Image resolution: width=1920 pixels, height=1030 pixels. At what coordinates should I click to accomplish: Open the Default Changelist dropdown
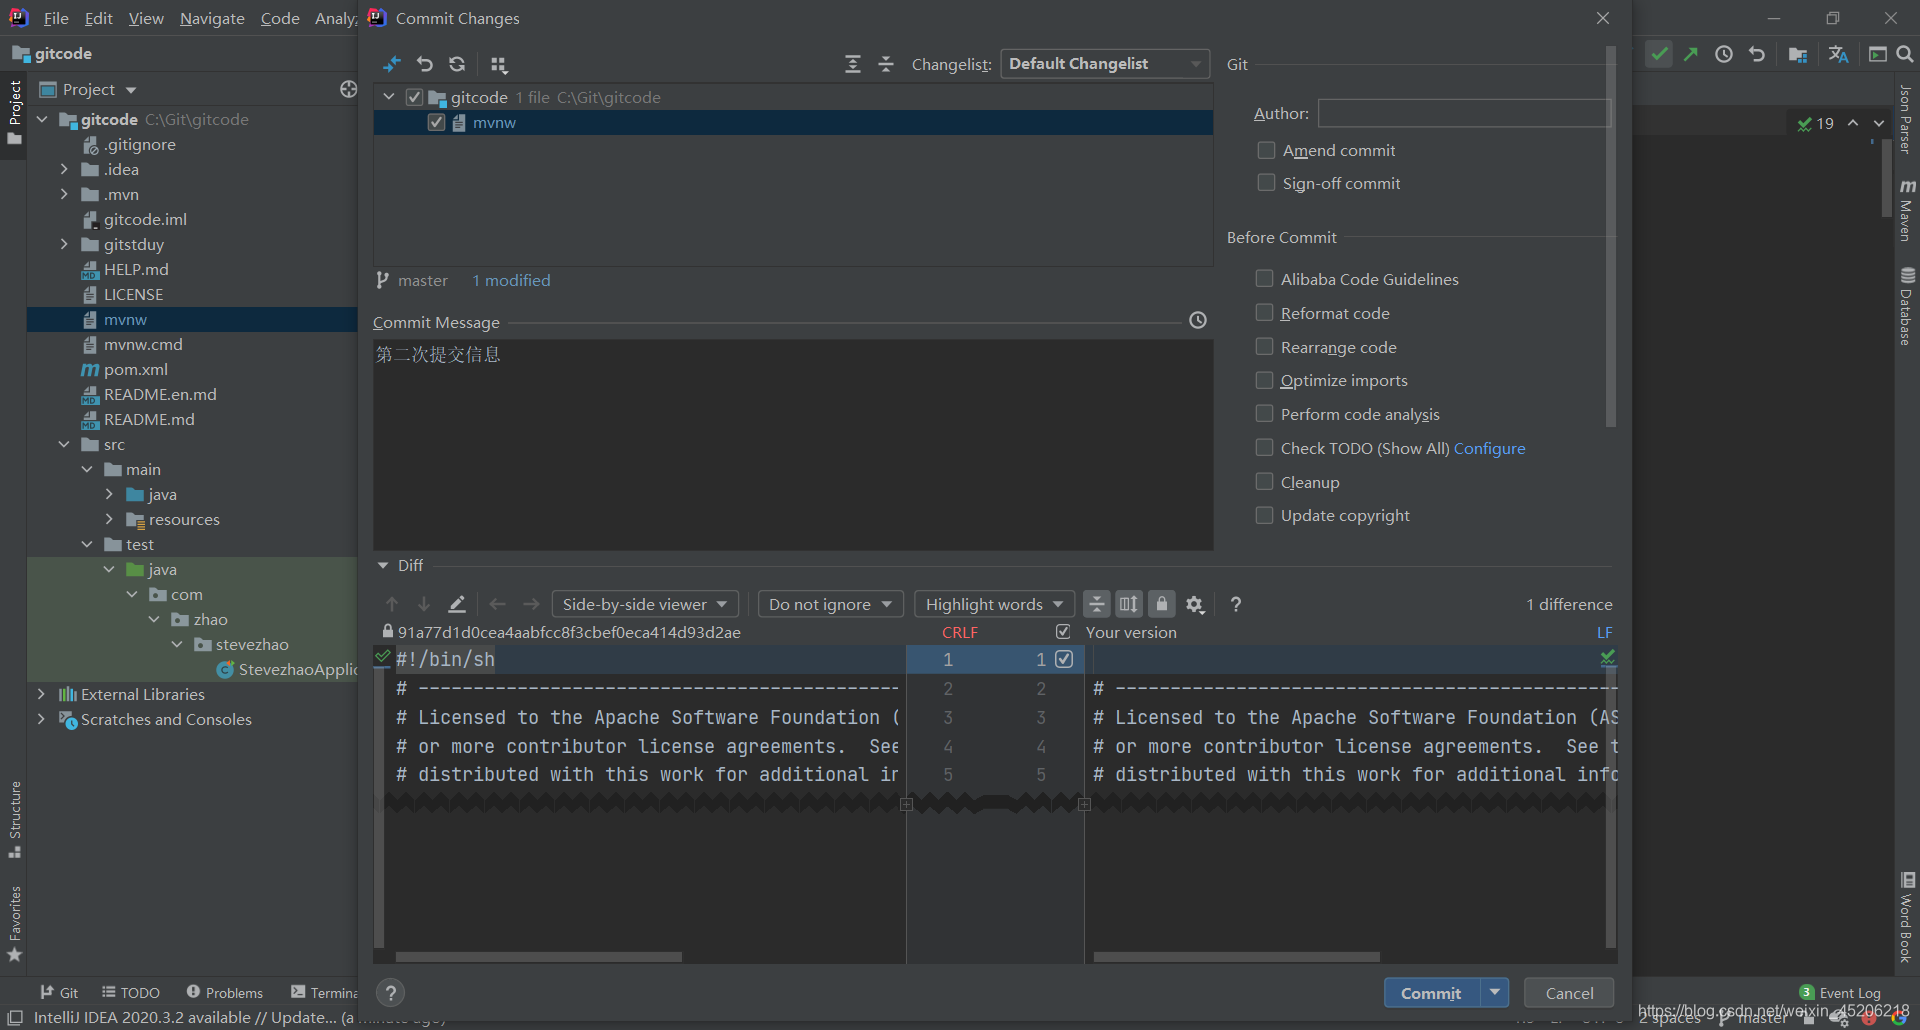pyautogui.click(x=1104, y=64)
